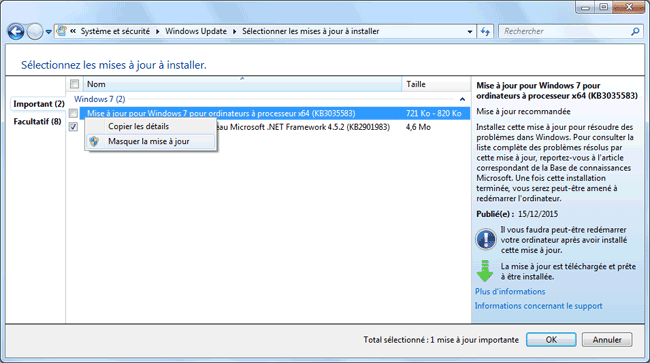Image resolution: width=650 pixels, height=363 pixels.
Task: Sort by the Taille column header
Action: coord(436,84)
